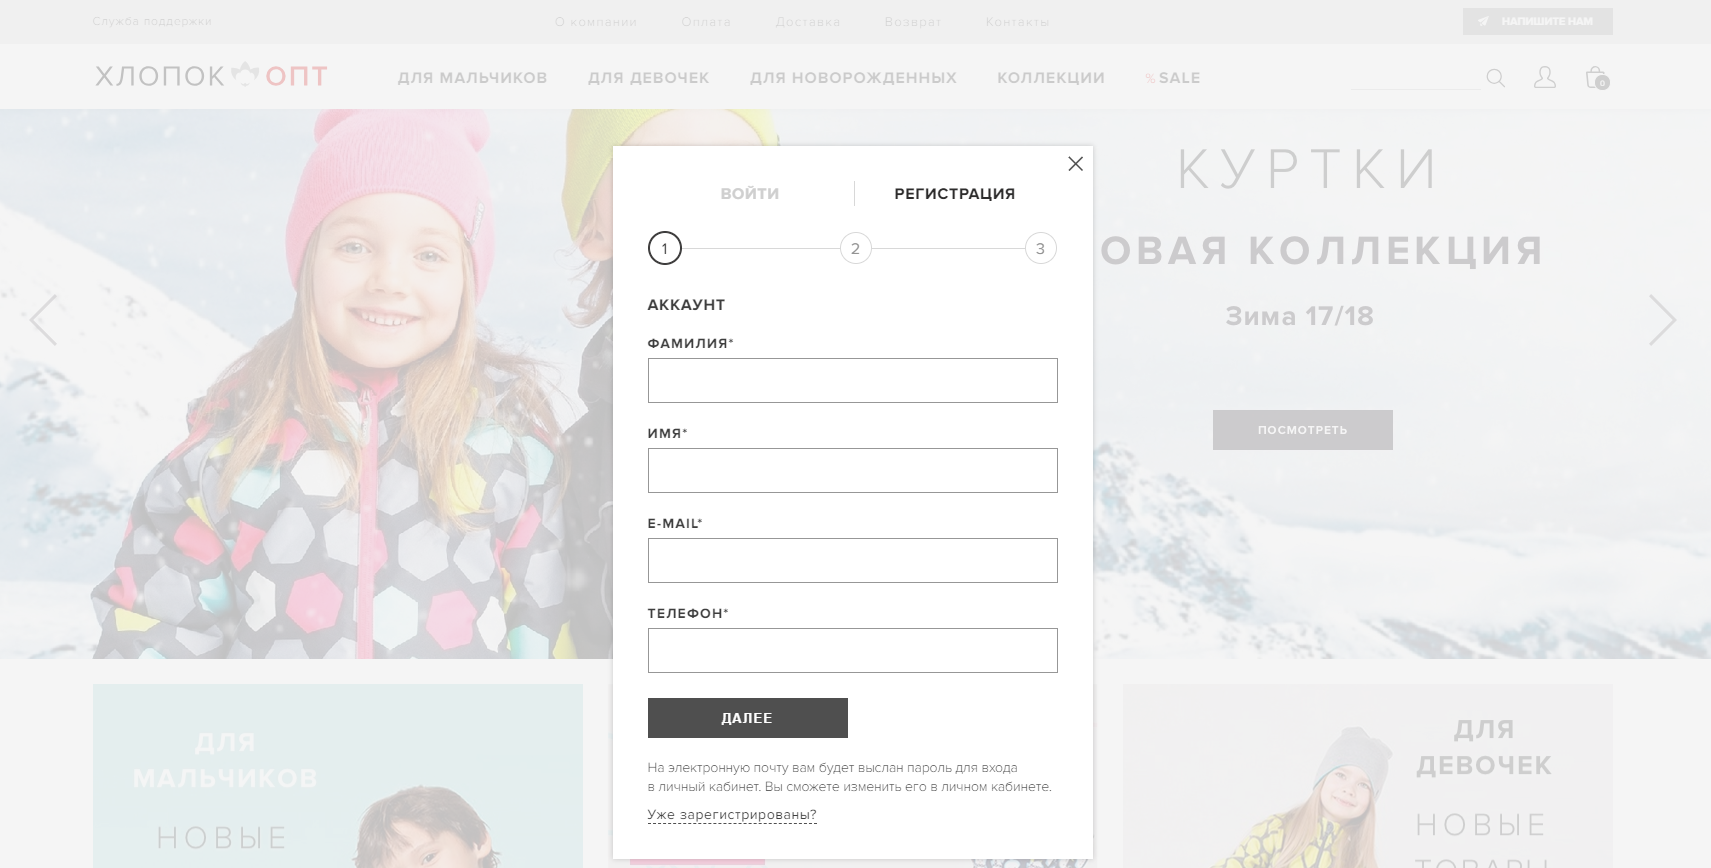Close the registration dialog with the X
The image size is (1711, 868).
(x=1075, y=164)
